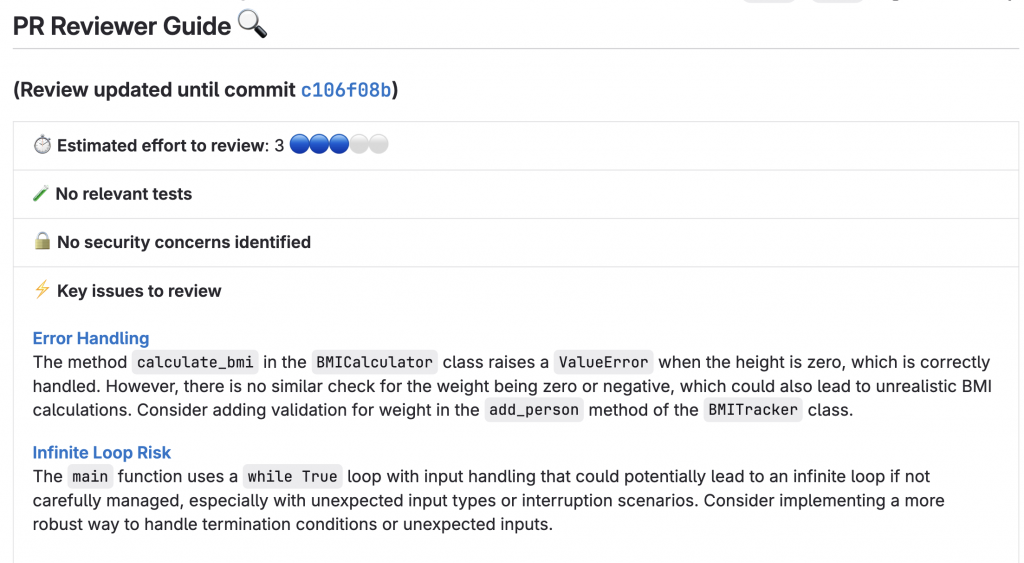Open the Infinite Loop Risk link

tap(102, 453)
